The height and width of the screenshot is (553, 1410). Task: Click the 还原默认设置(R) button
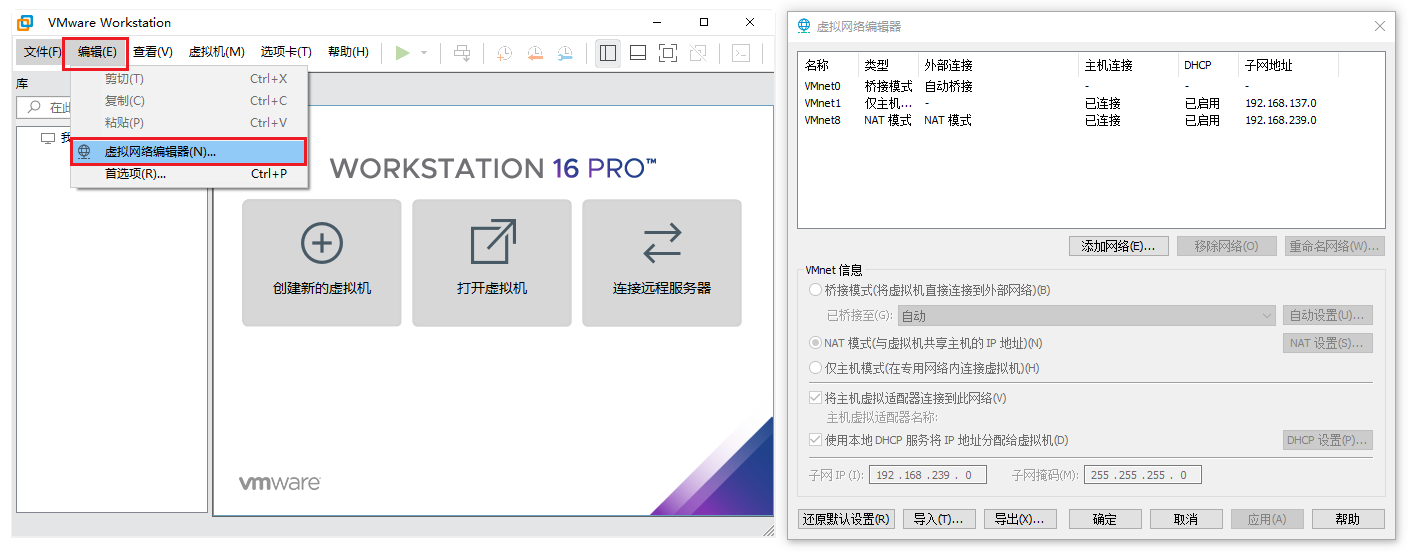846,519
